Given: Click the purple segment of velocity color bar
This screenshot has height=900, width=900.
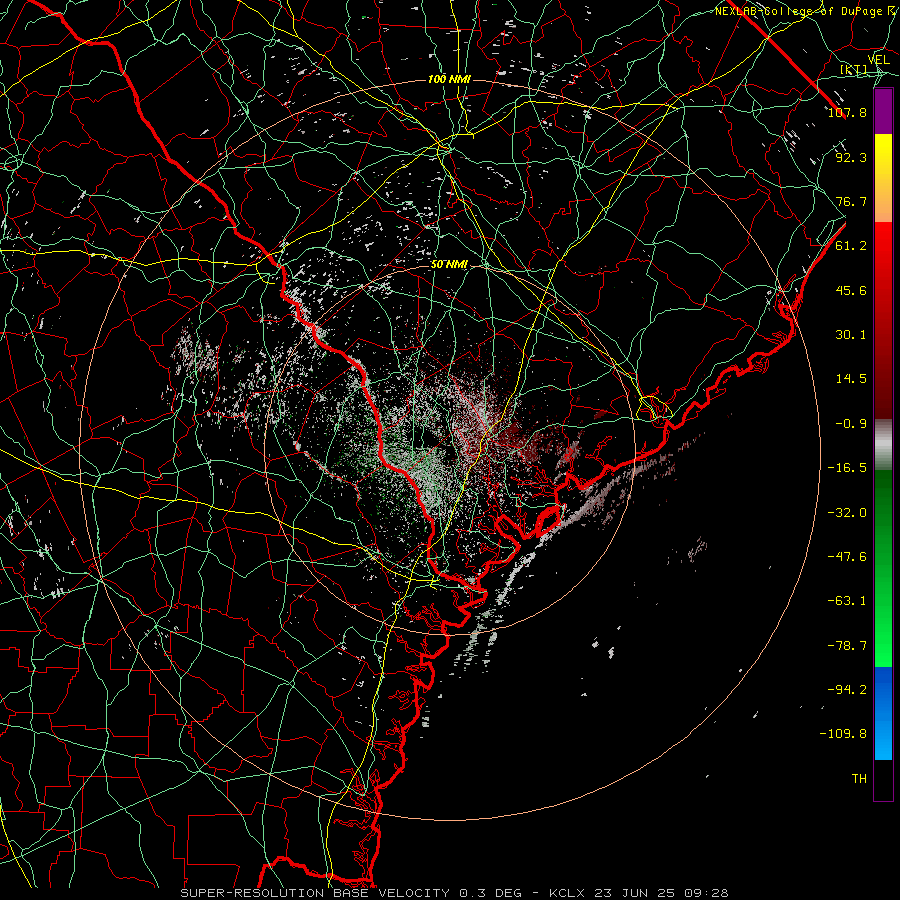Looking at the screenshot, I should click(883, 112).
